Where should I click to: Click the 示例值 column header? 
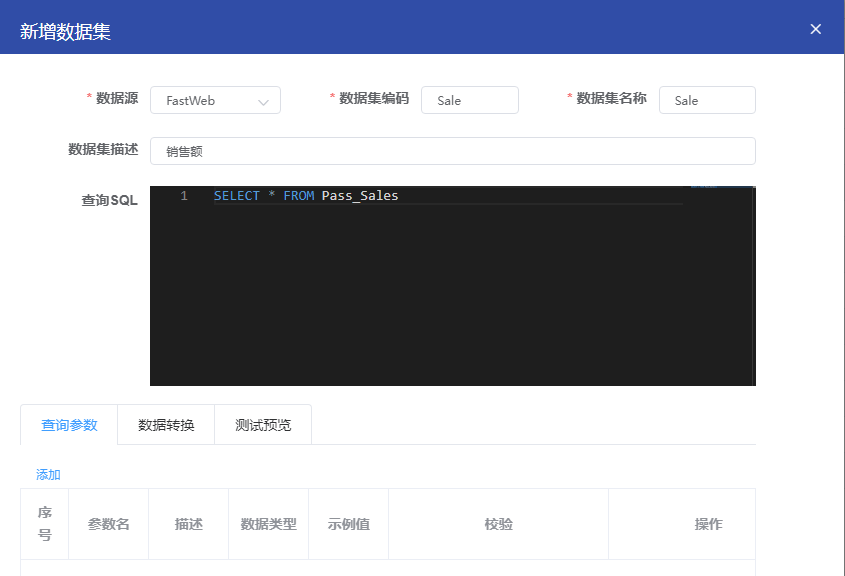click(x=348, y=524)
